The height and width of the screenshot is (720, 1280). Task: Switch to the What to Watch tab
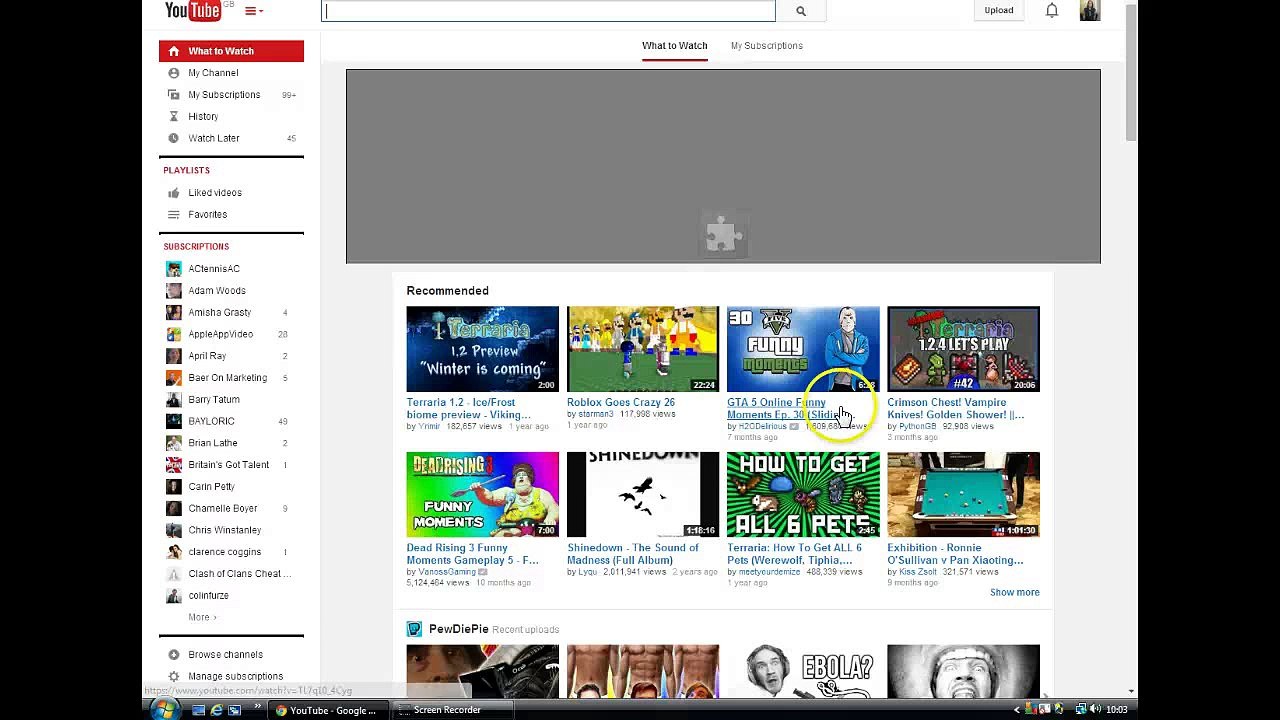coord(674,46)
